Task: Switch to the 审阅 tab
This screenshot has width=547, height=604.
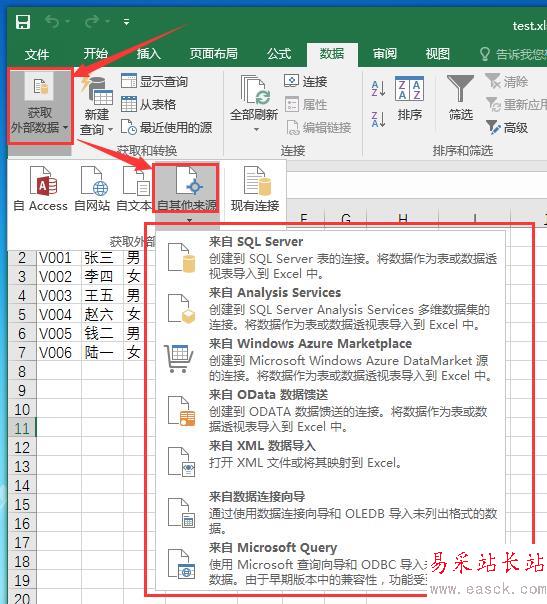Action: click(384, 54)
